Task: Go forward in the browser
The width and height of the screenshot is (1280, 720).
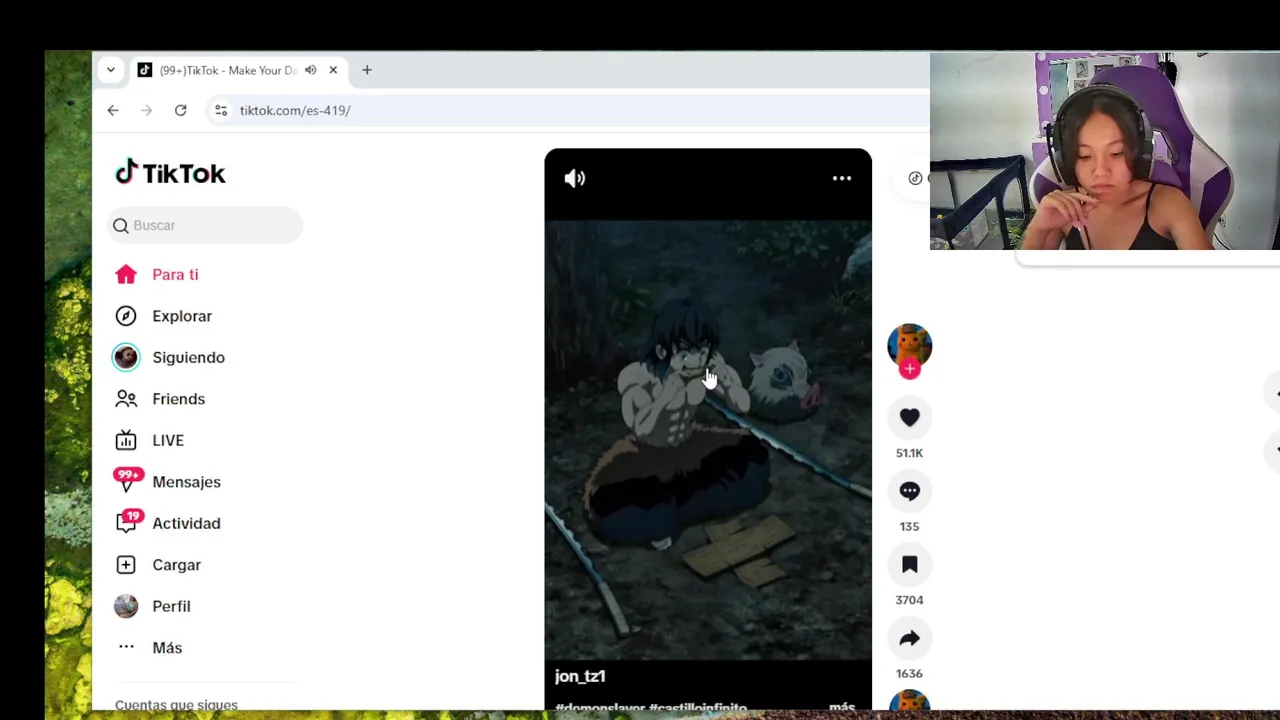Action: coord(146,110)
